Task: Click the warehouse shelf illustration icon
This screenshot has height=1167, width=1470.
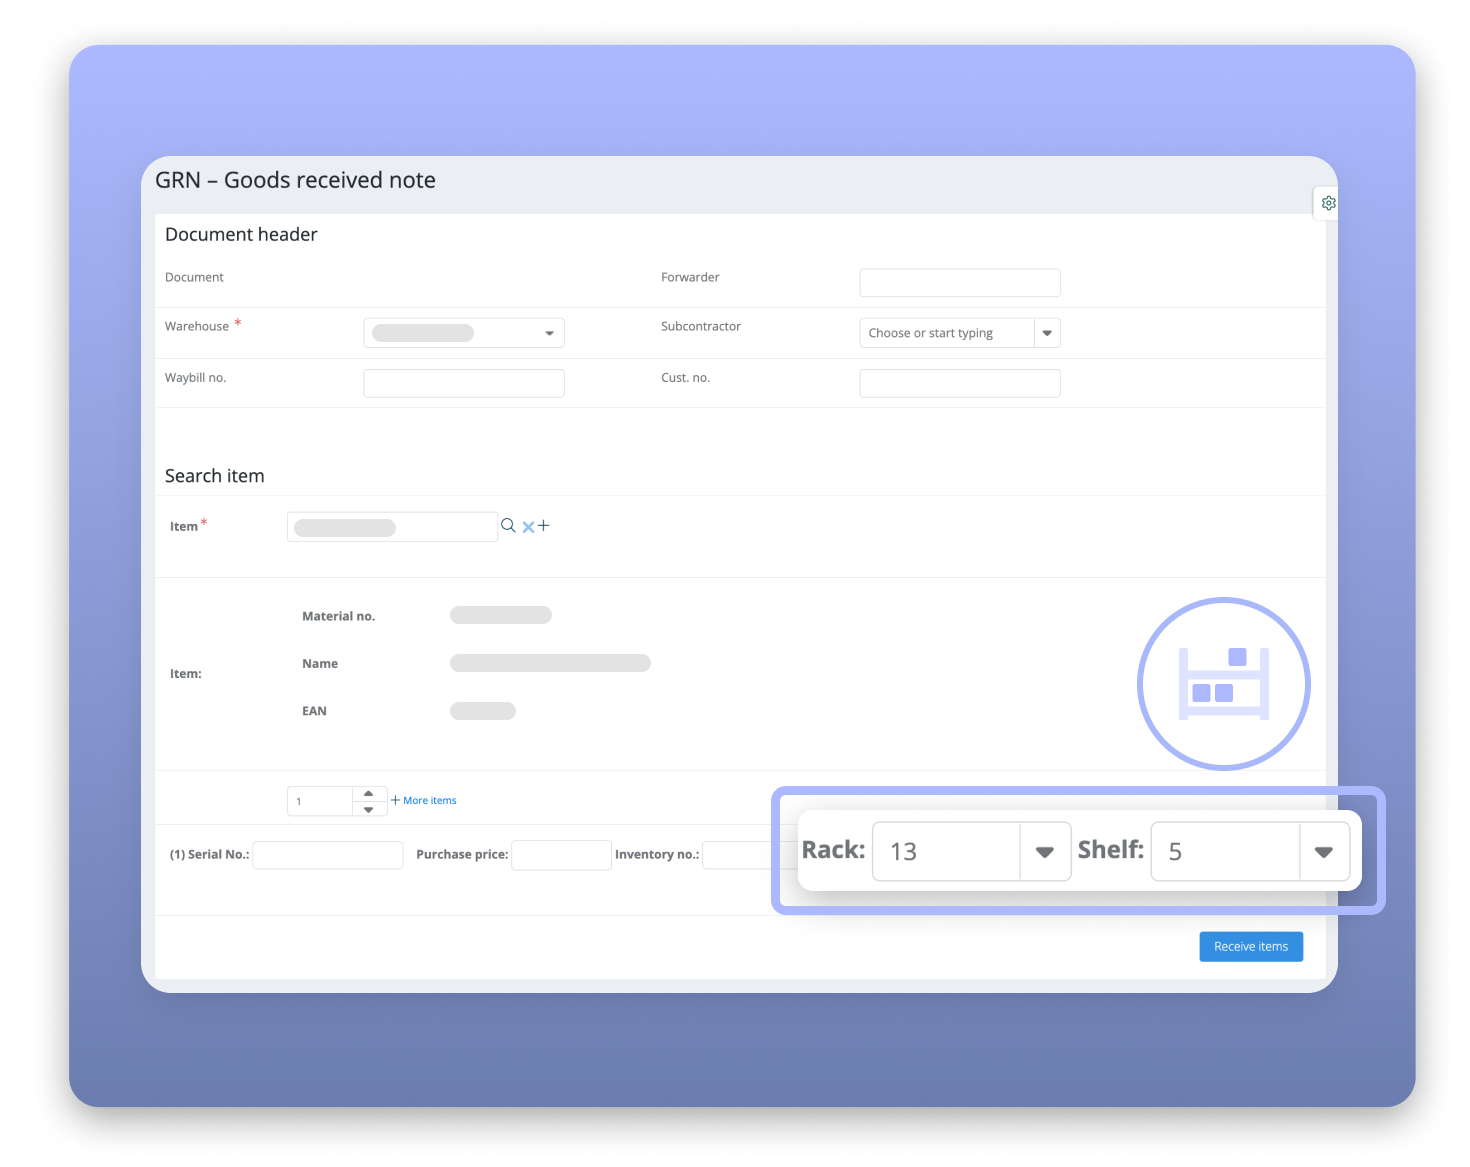Action: click(1224, 684)
